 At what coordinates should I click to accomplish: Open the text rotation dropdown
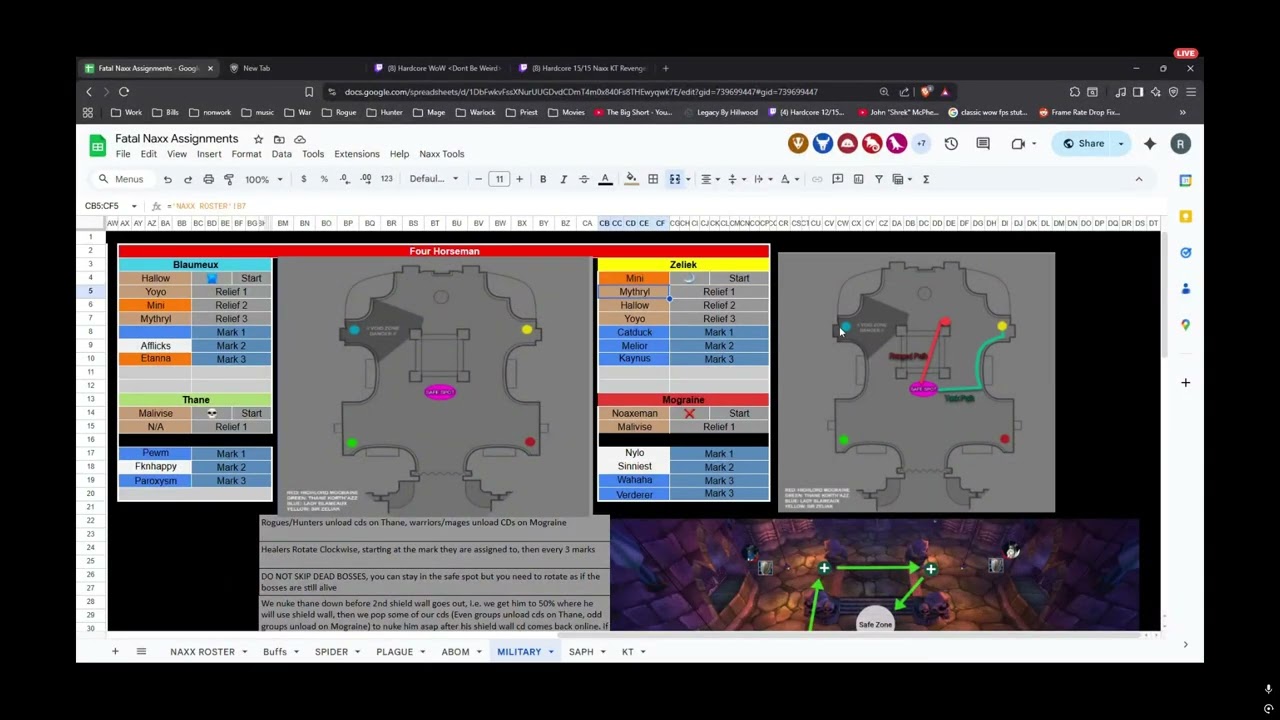tap(788, 179)
